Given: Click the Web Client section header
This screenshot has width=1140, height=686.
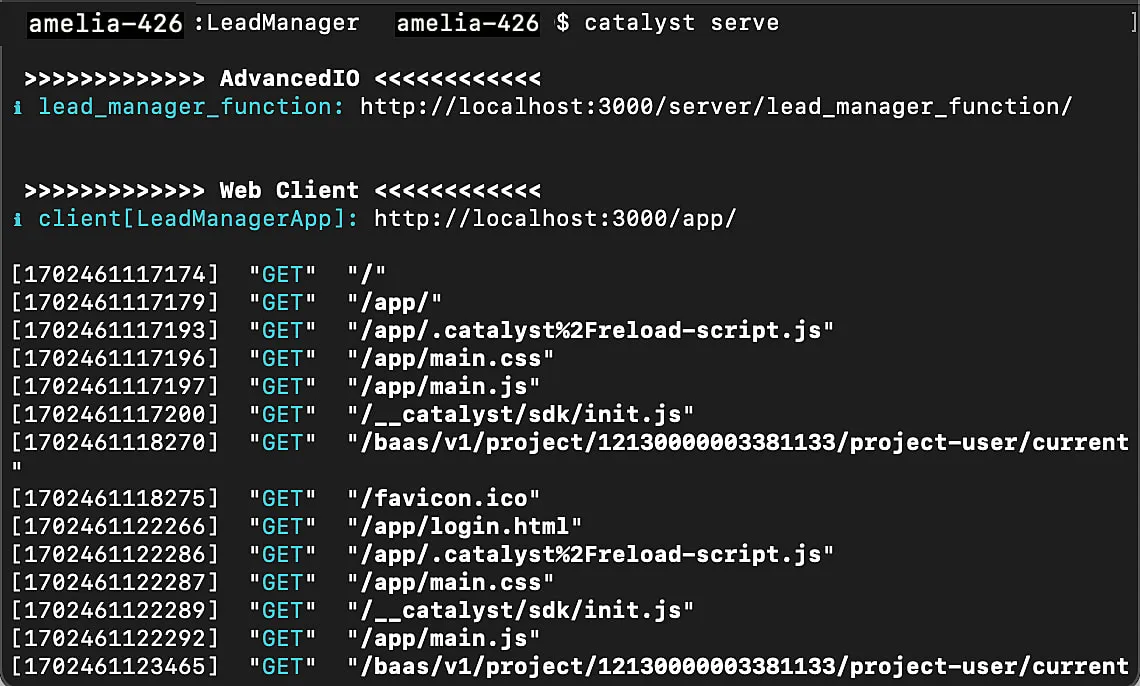Looking at the screenshot, I should point(289,190).
